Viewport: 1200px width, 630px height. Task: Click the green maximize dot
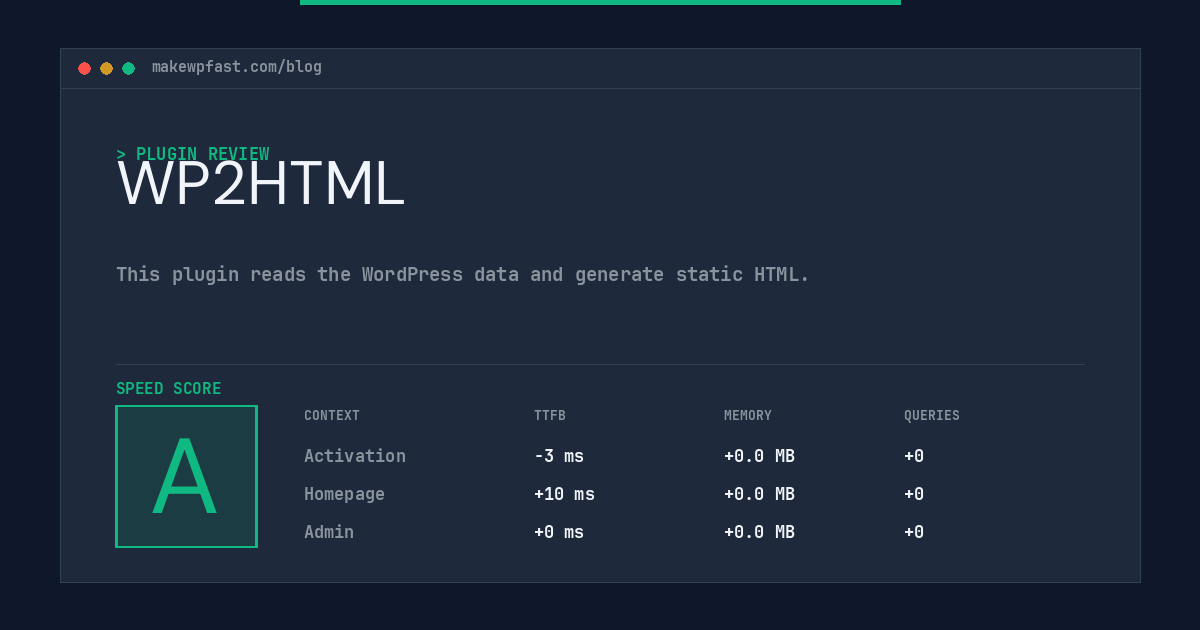[128, 68]
